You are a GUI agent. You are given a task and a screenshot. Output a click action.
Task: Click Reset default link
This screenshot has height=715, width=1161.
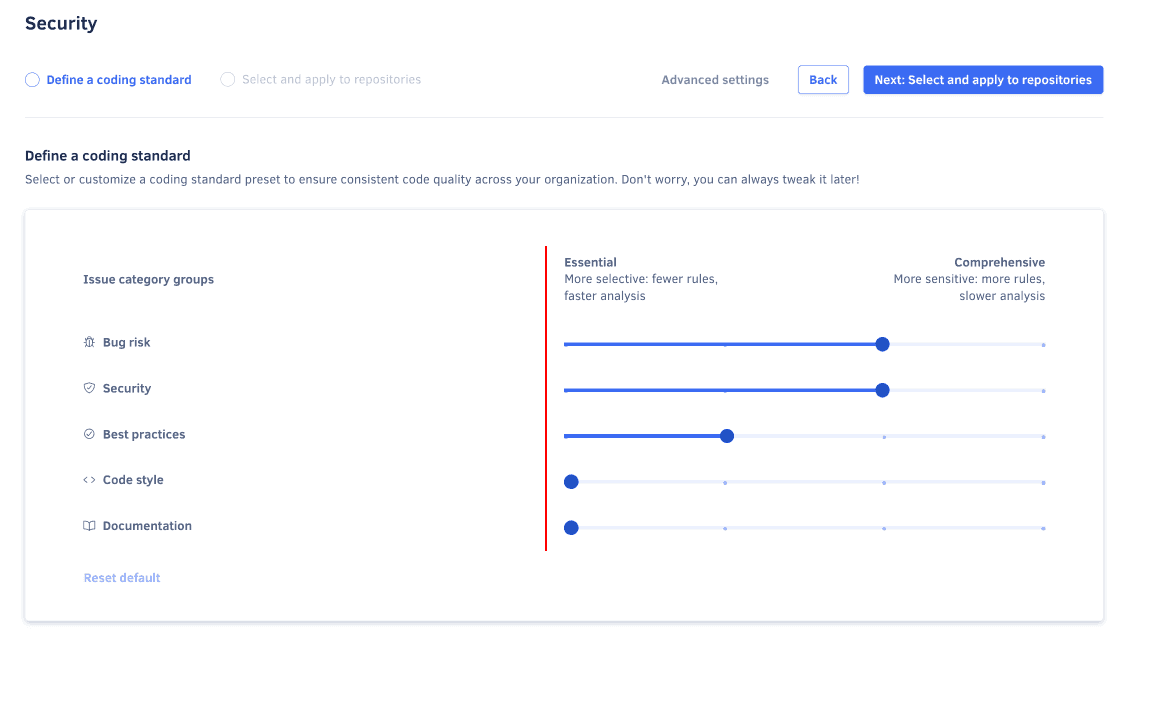click(x=122, y=578)
